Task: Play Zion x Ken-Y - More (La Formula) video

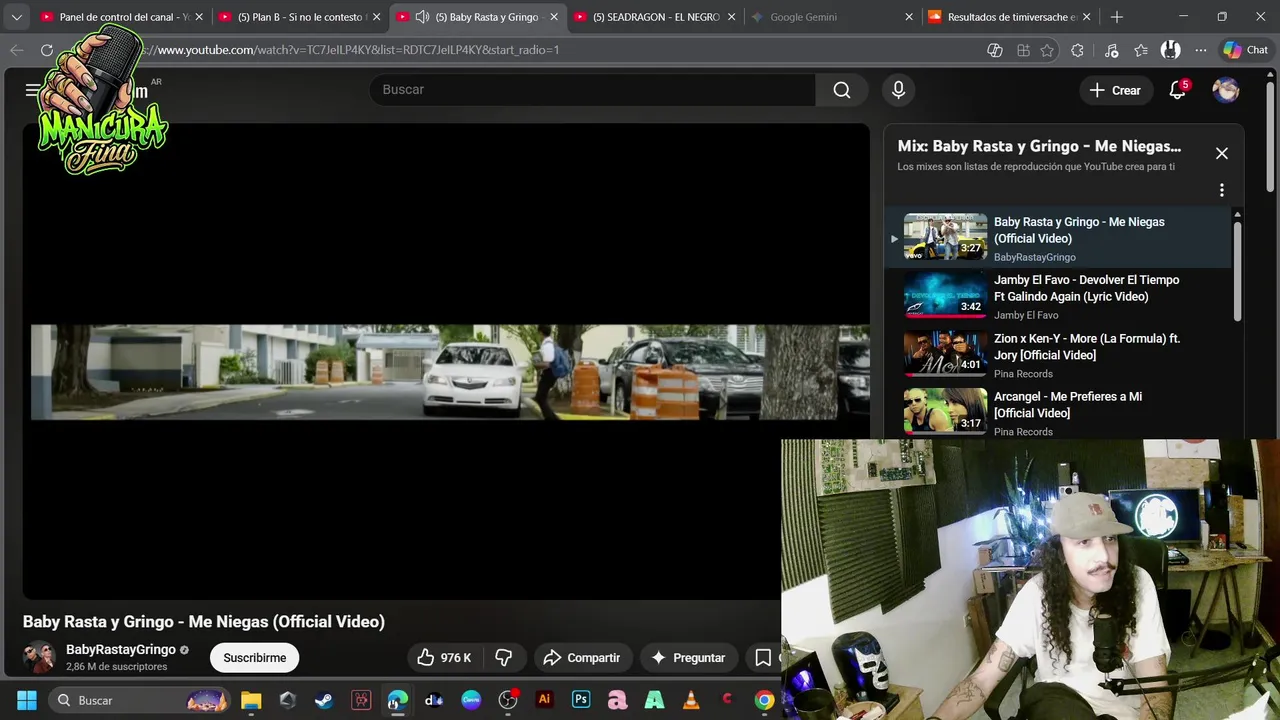Action: point(1058,355)
